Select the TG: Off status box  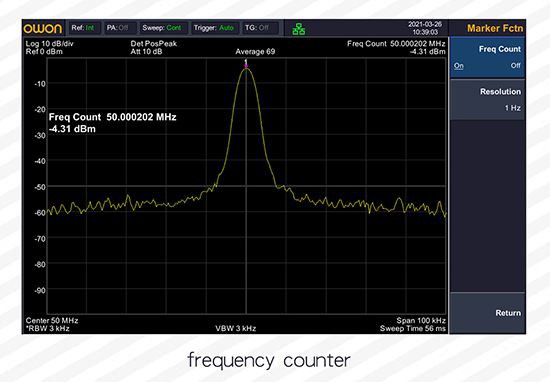(x=260, y=28)
